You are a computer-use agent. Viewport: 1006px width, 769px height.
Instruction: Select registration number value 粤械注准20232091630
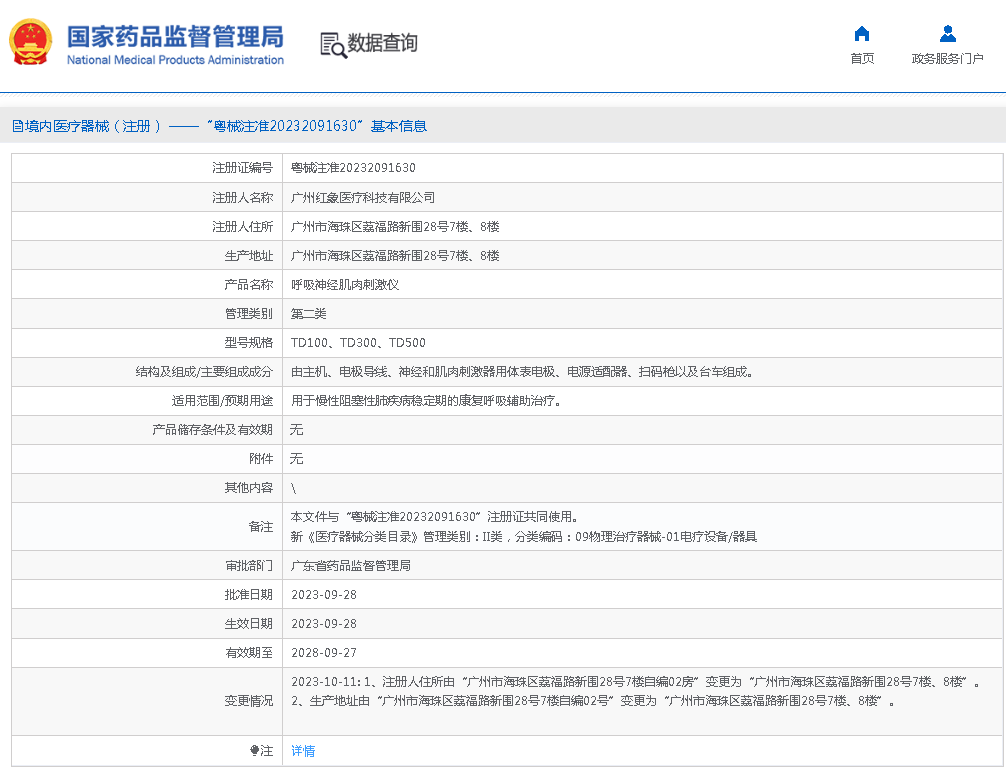pyautogui.click(x=353, y=168)
